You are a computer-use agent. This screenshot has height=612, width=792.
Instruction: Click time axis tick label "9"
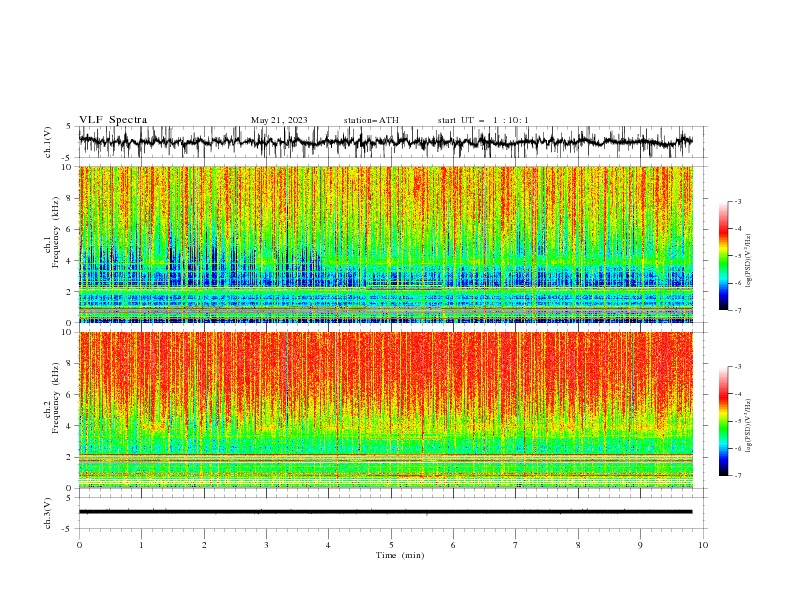click(640, 545)
